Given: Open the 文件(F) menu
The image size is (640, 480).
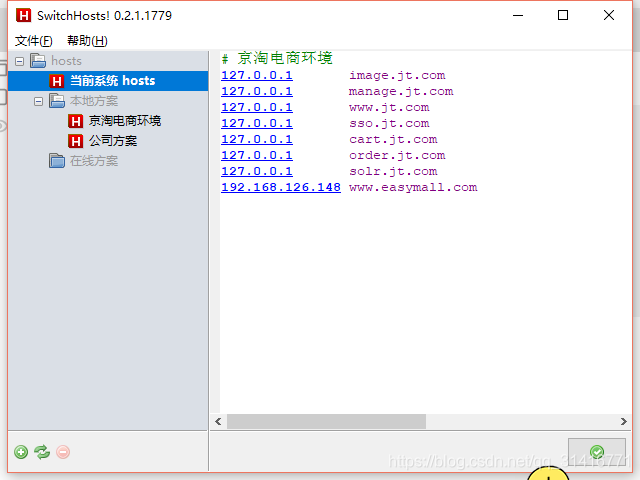Looking at the screenshot, I should coord(34,41).
